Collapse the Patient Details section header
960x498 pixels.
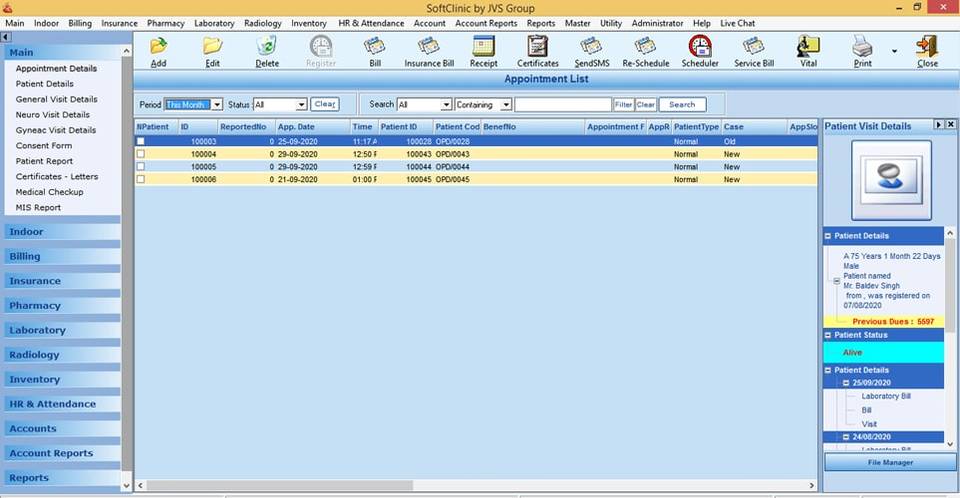[x=828, y=236]
